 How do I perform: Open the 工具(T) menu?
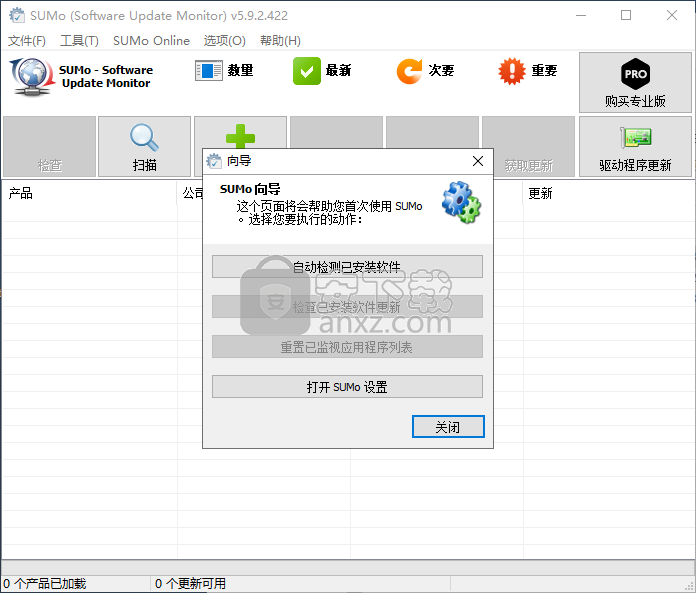79,40
